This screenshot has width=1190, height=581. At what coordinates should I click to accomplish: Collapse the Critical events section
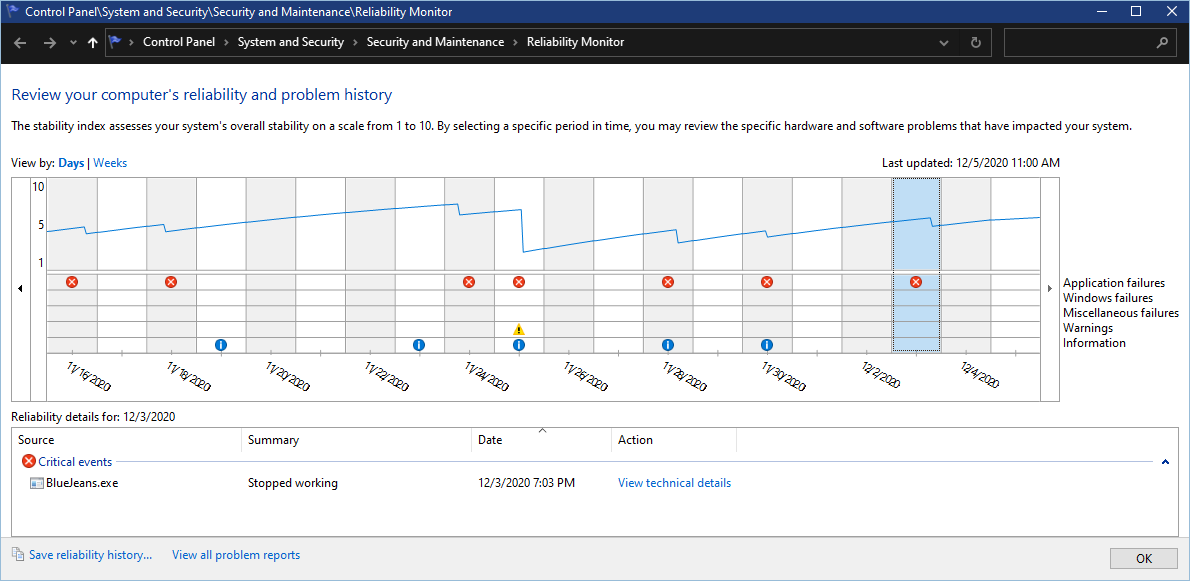(1165, 462)
